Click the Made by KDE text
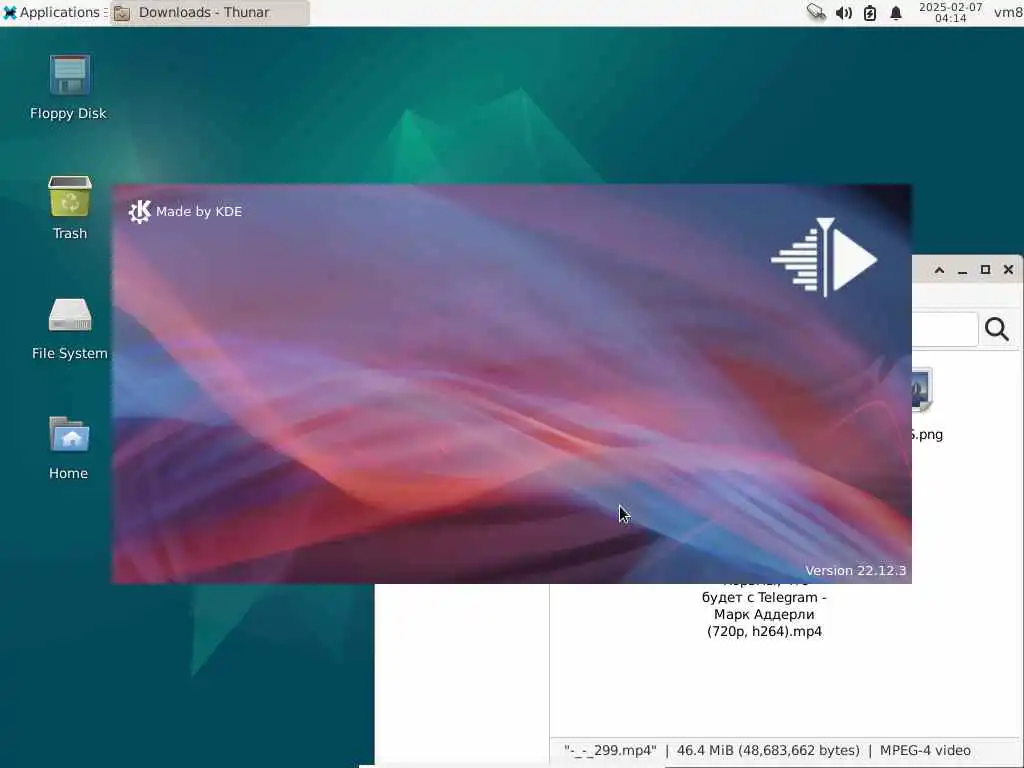This screenshot has height=768, width=1024. coord(199,212)
